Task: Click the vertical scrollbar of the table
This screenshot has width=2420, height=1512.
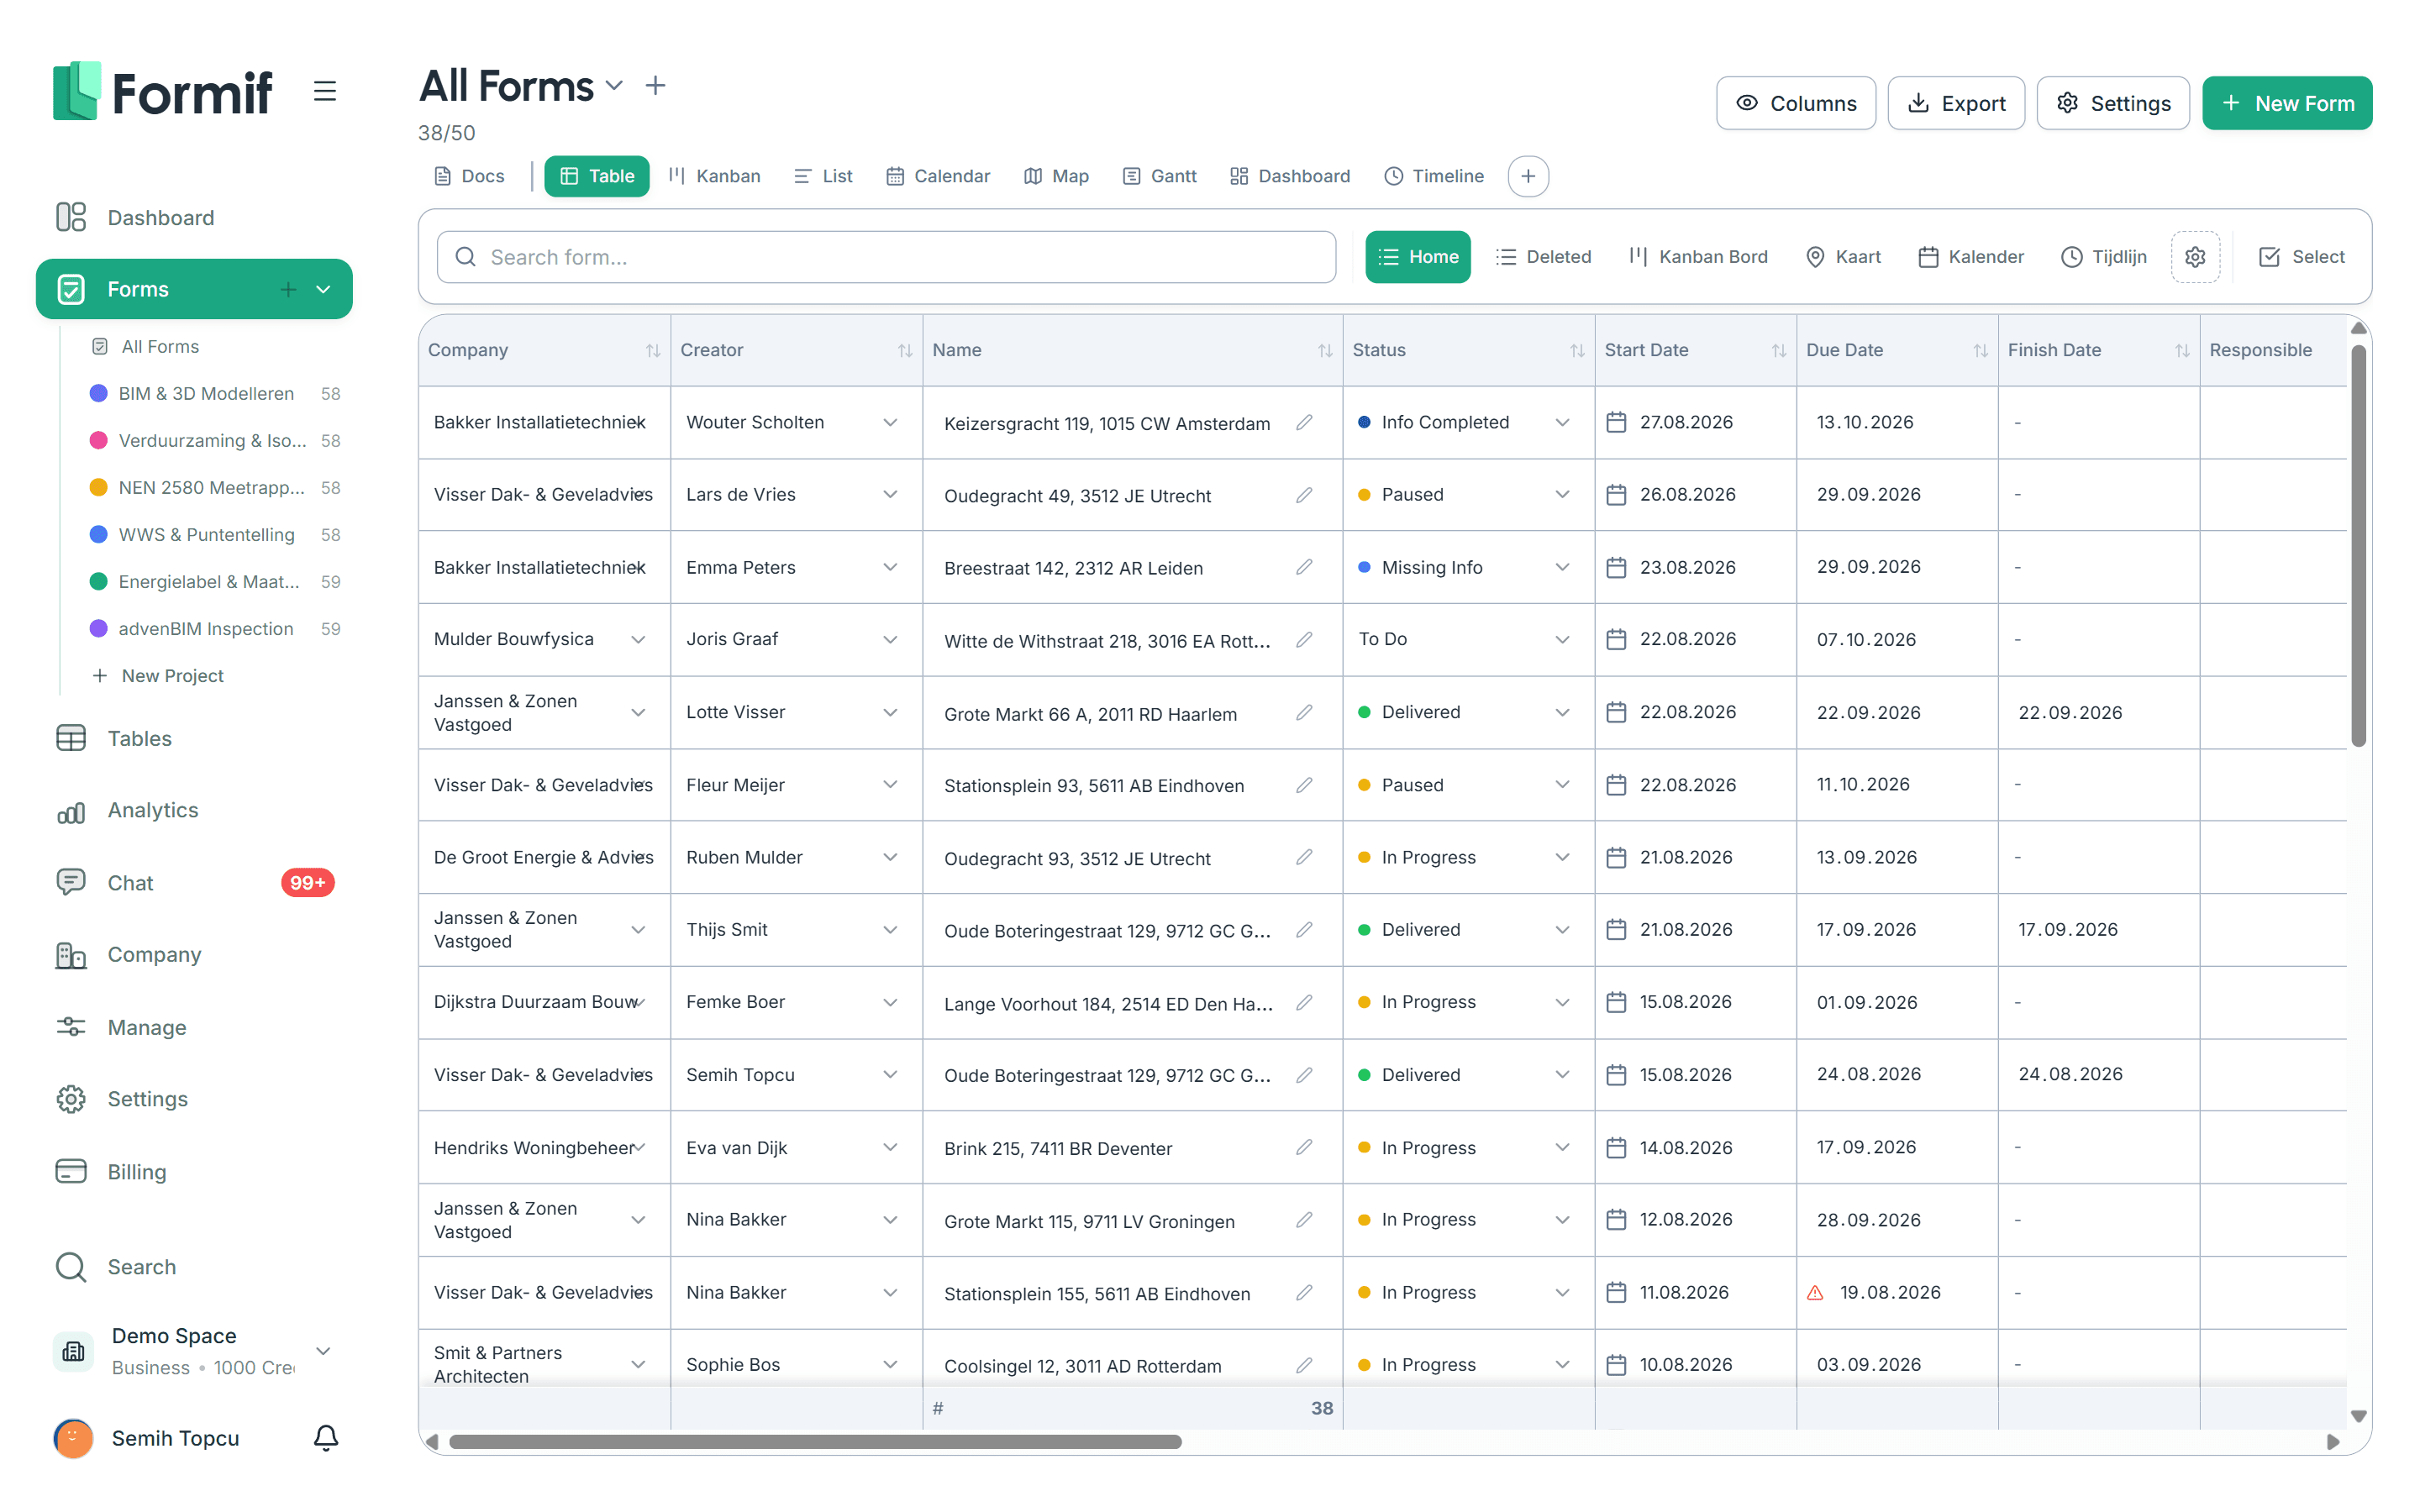Action: tap(2358, 546)
